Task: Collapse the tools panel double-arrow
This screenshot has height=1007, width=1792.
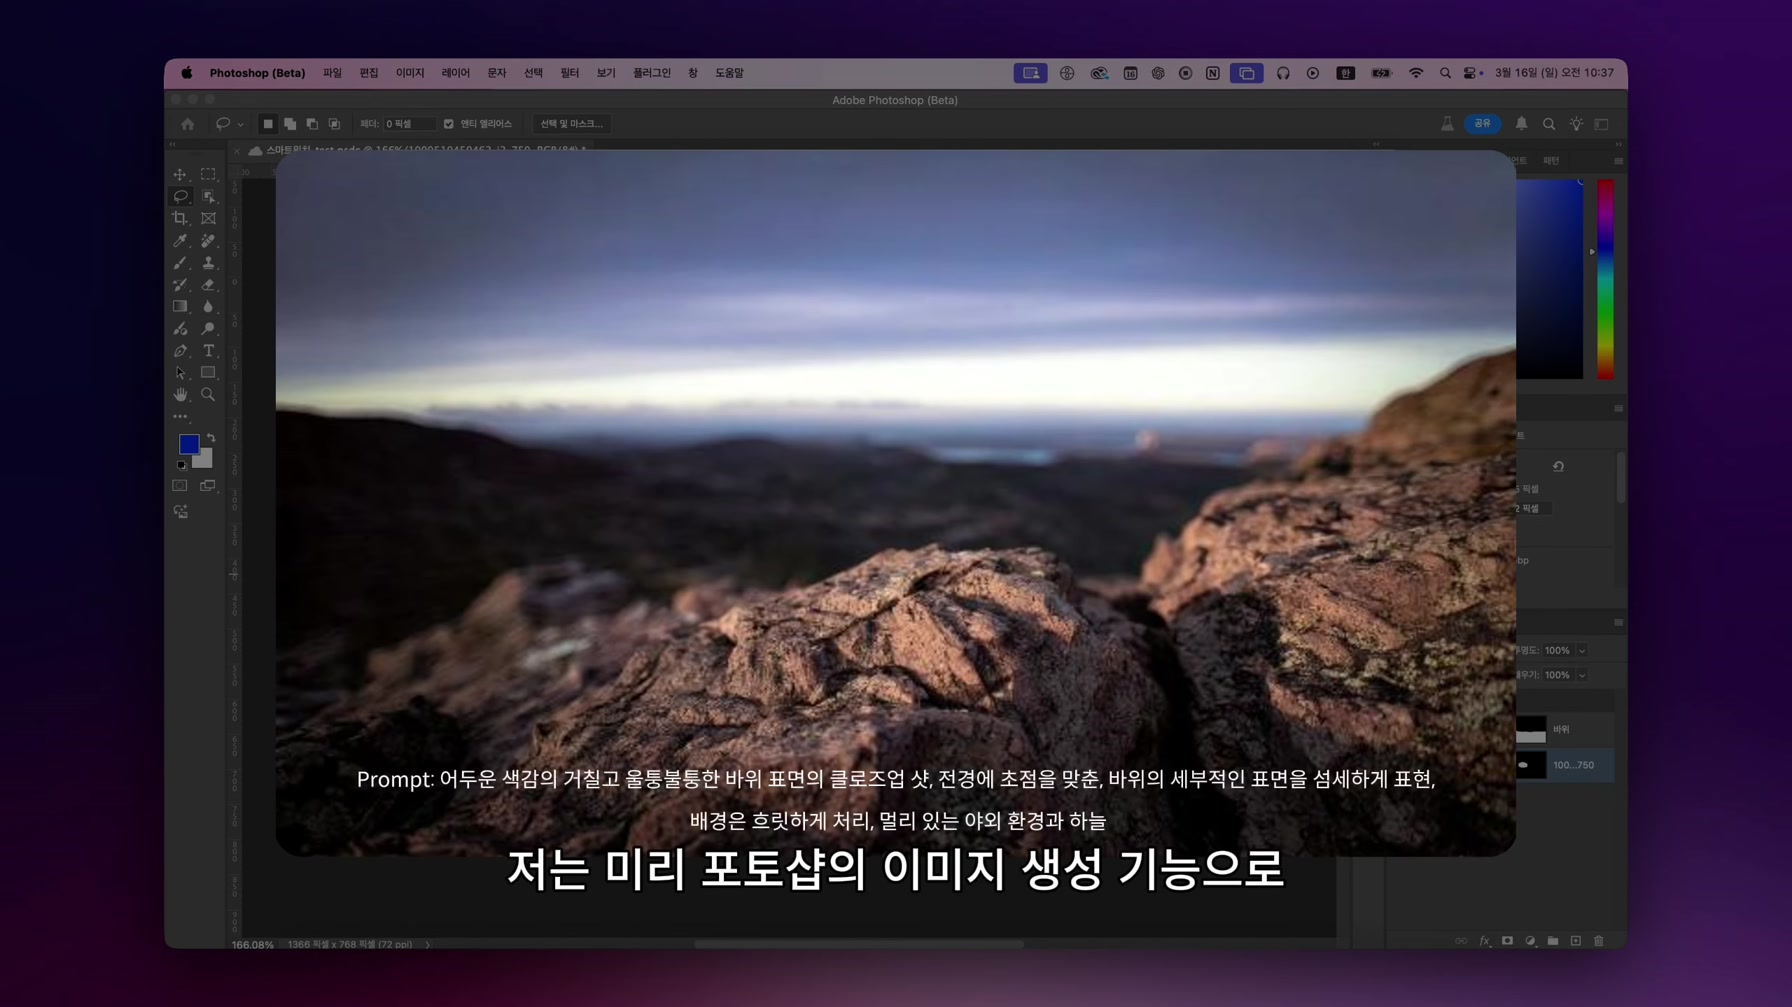Action: (173, 145)
